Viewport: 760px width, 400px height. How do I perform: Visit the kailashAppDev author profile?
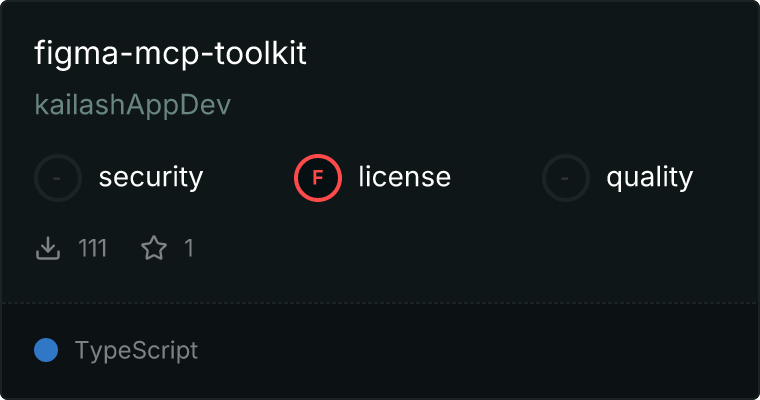point(133,105)
